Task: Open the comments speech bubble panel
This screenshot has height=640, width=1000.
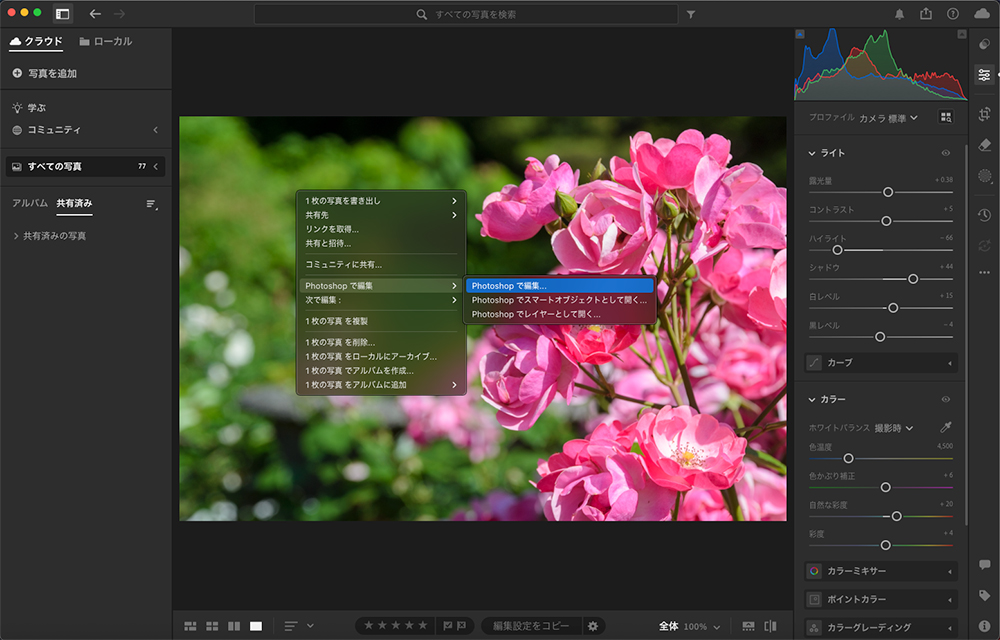Action: 984,565
